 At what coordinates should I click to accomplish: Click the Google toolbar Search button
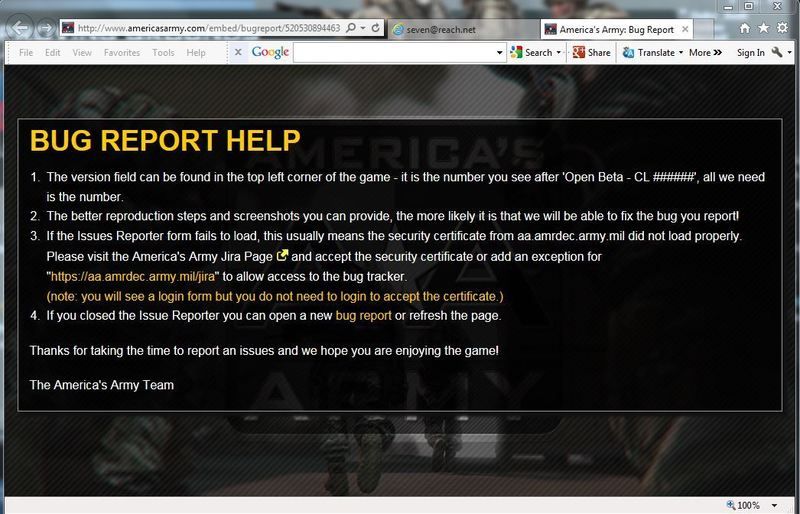point(532,53)
